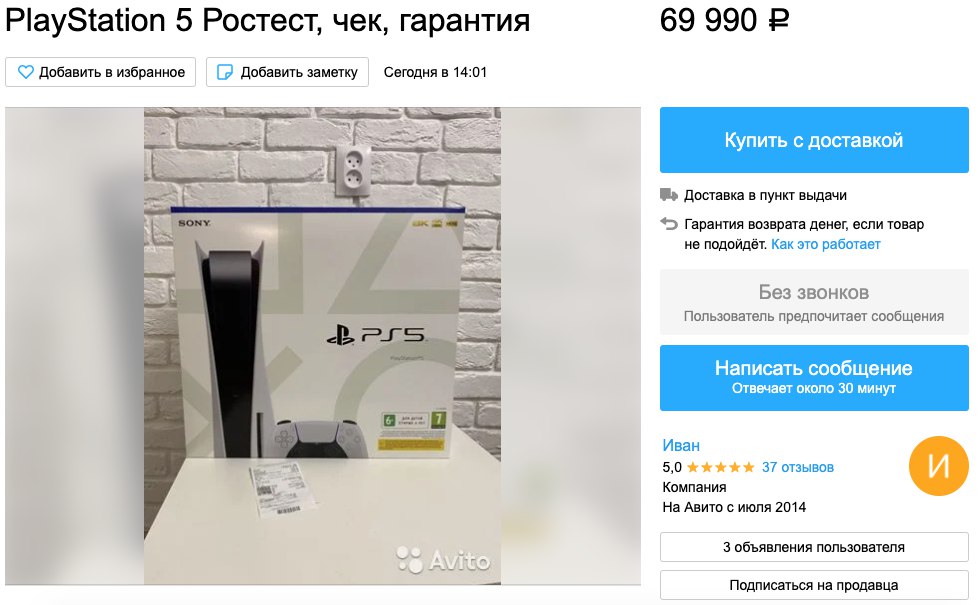This screenshot has height=605, width=979.
Task: Open Как это работает link
Action: (825, 244)
